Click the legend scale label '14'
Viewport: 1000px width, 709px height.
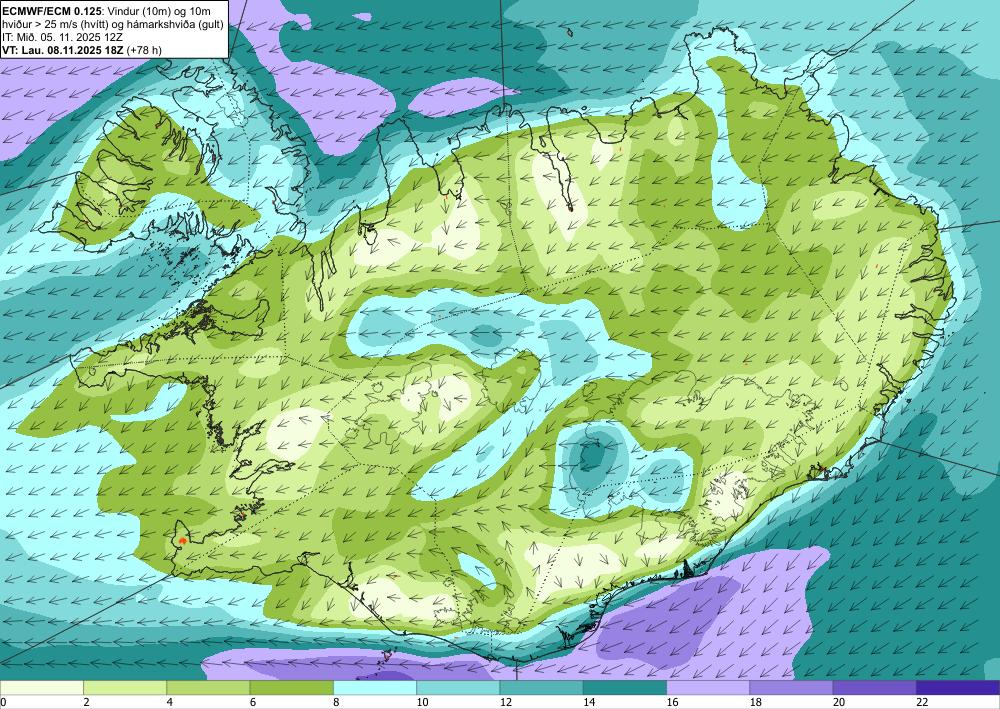click(x=589, y=702)
